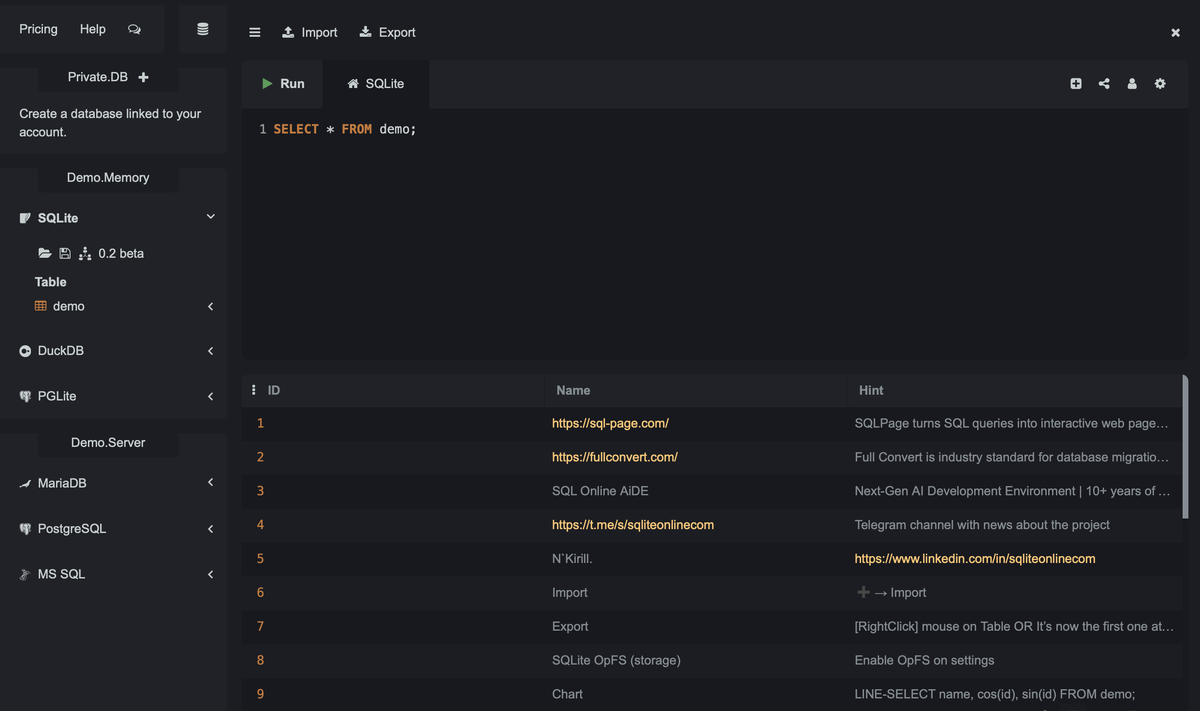The width and height of the screenshot is (1200, 711).
Task: Expand the demo table columns
Action: 210,307
